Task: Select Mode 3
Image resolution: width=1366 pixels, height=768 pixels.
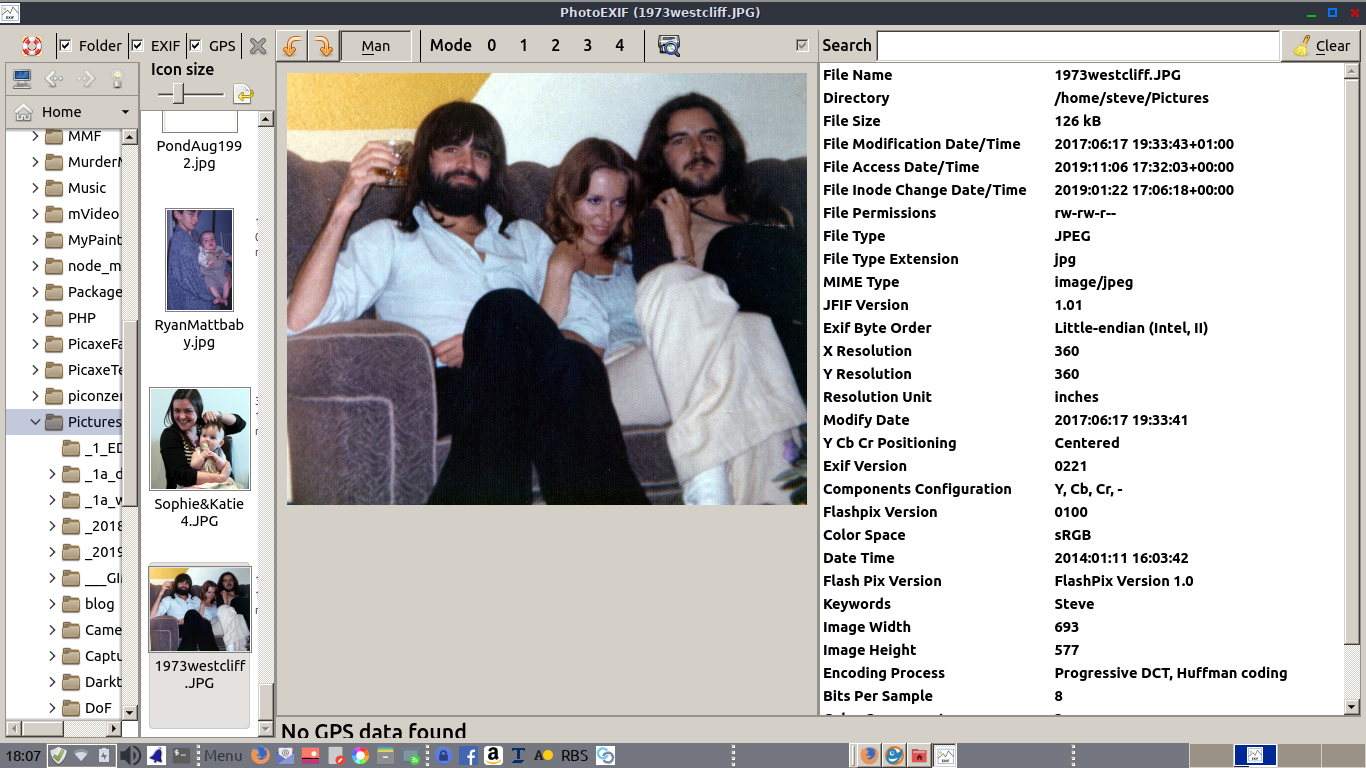Action: (587, 45)
